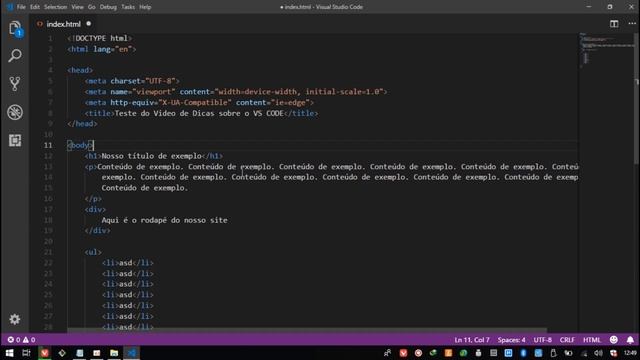640x360 pixels.
Task: Change the UTF-8 encoding in the status bar
Action: click(542, 340)
